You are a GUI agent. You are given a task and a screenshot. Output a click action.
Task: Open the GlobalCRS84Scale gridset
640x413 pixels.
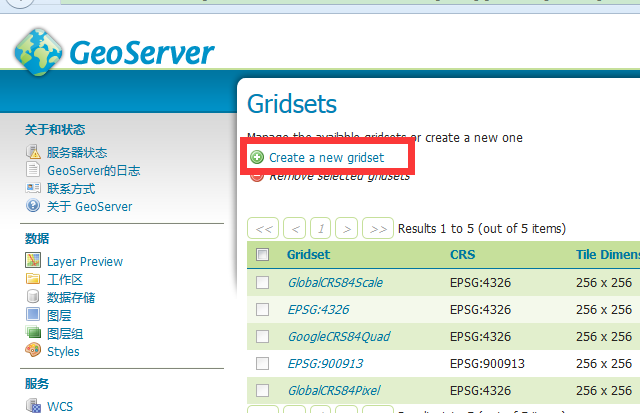click(x=336, y=282)
